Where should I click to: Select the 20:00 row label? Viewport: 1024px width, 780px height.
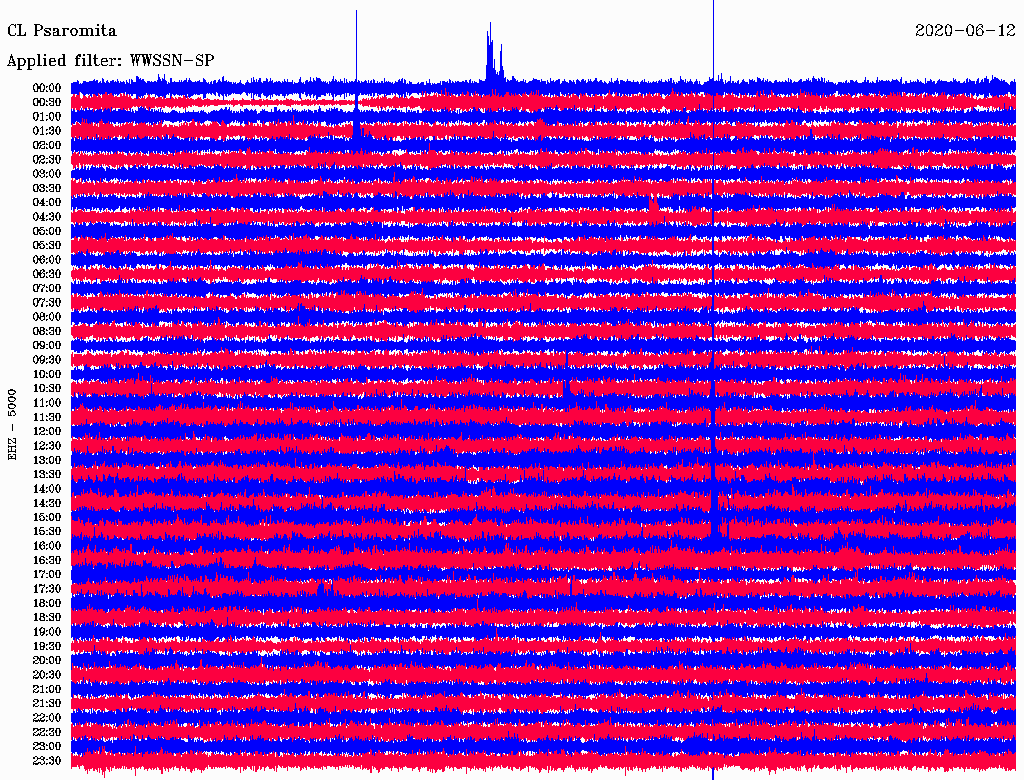[47, 660]
